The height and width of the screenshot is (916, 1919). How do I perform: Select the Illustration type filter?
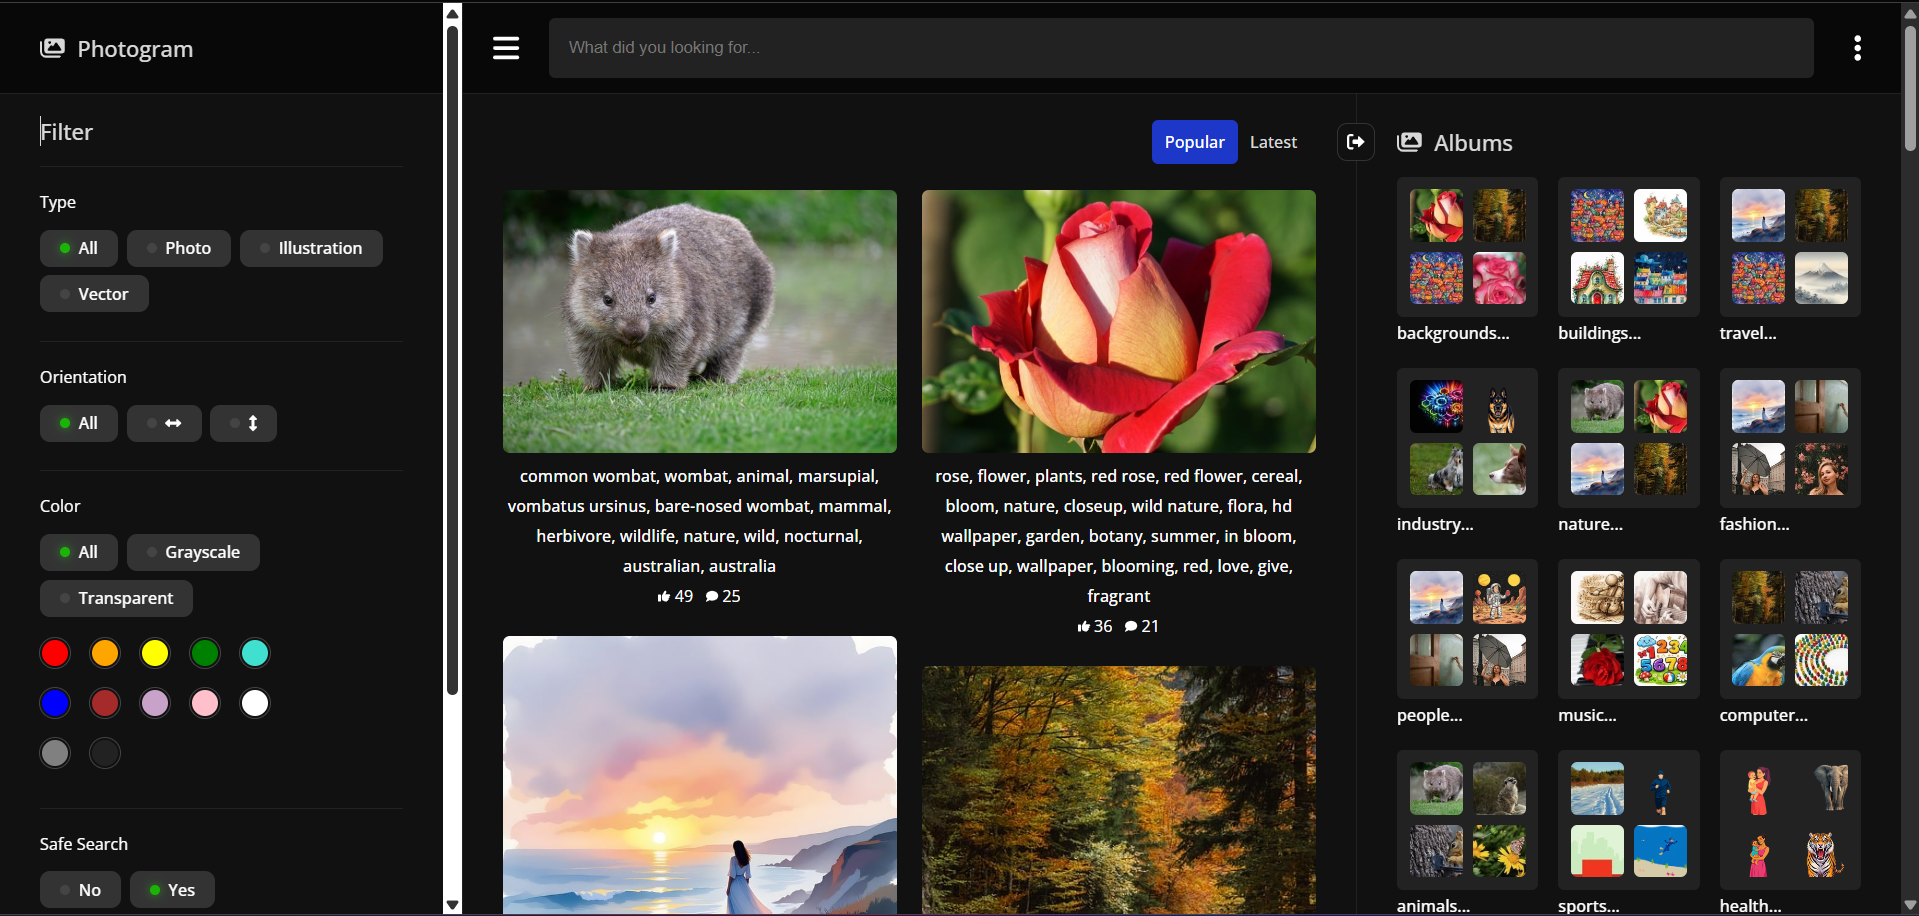[x=311, y=248]
